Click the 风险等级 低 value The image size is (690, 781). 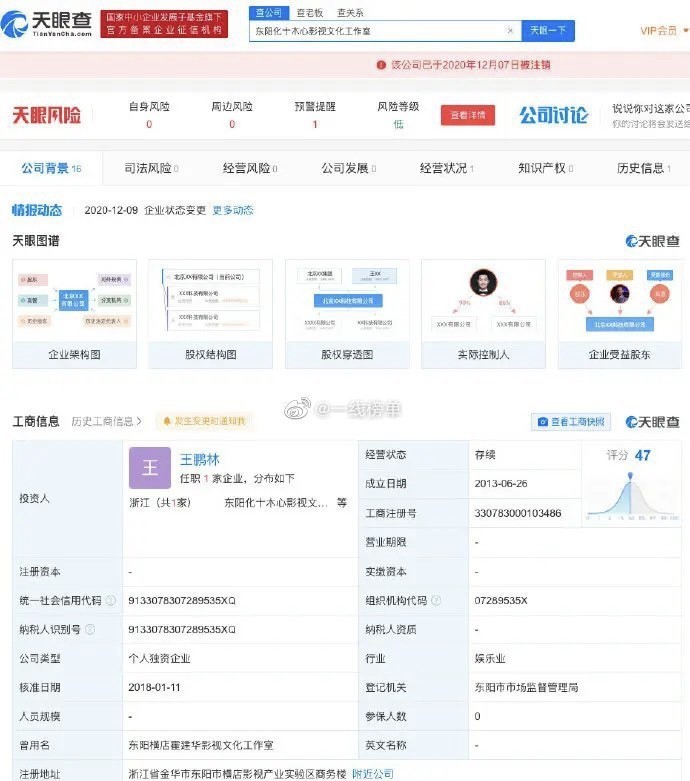tap(398, 124)
